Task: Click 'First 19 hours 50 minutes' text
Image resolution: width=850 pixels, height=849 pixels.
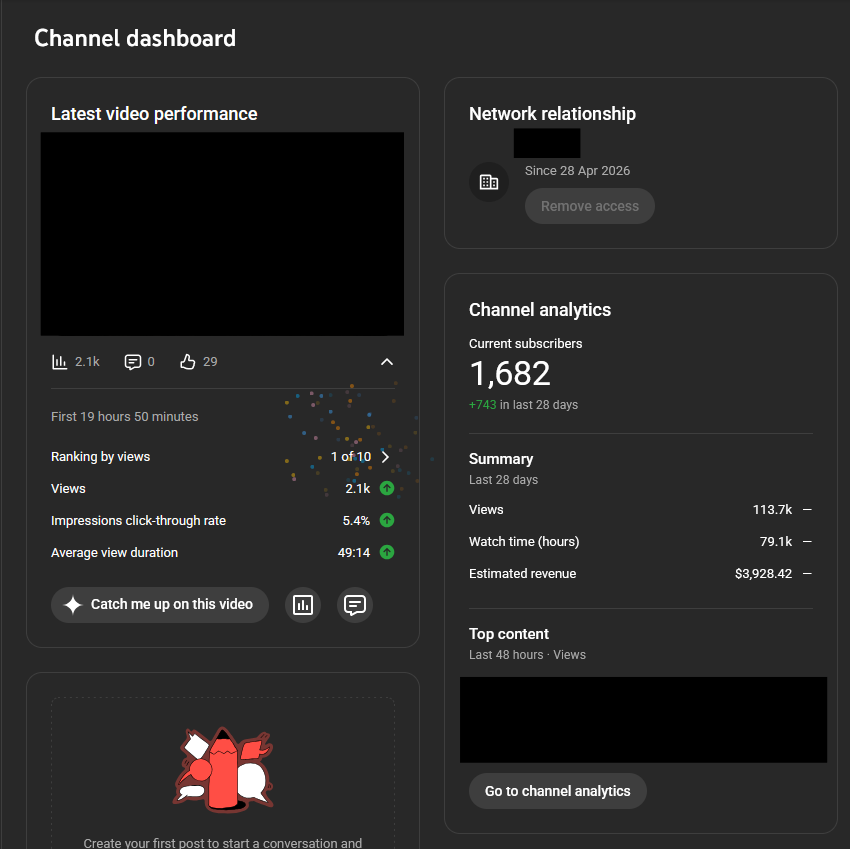Action: click(125, 416)
